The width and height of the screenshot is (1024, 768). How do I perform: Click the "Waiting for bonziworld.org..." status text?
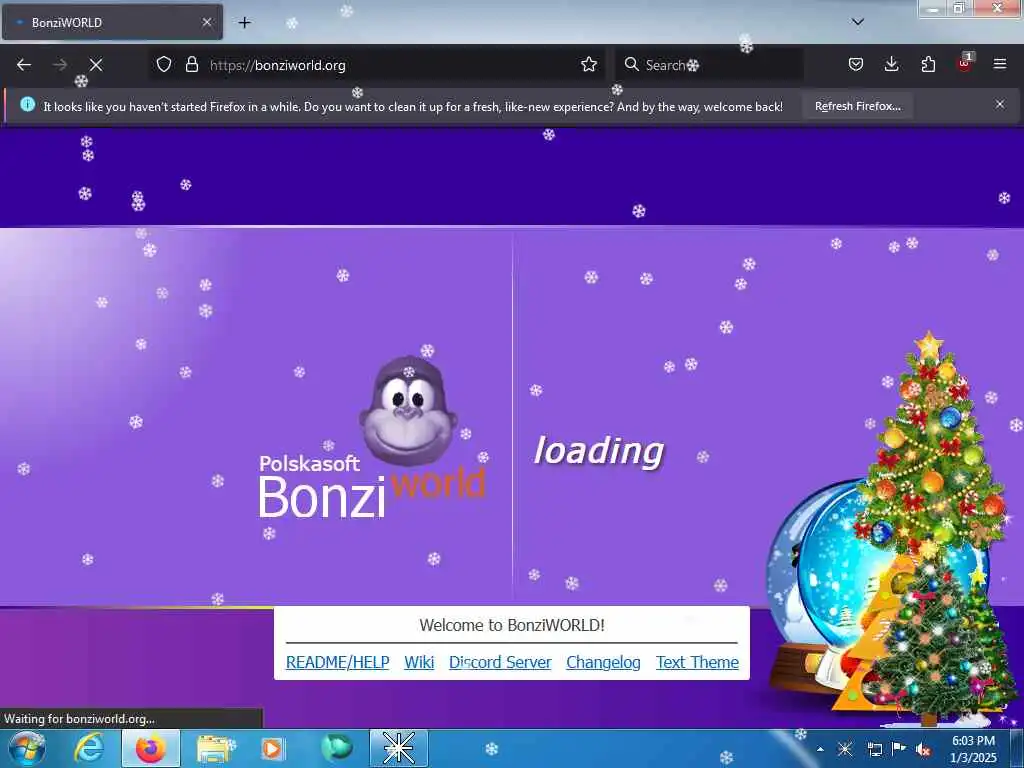pos(80,719)
